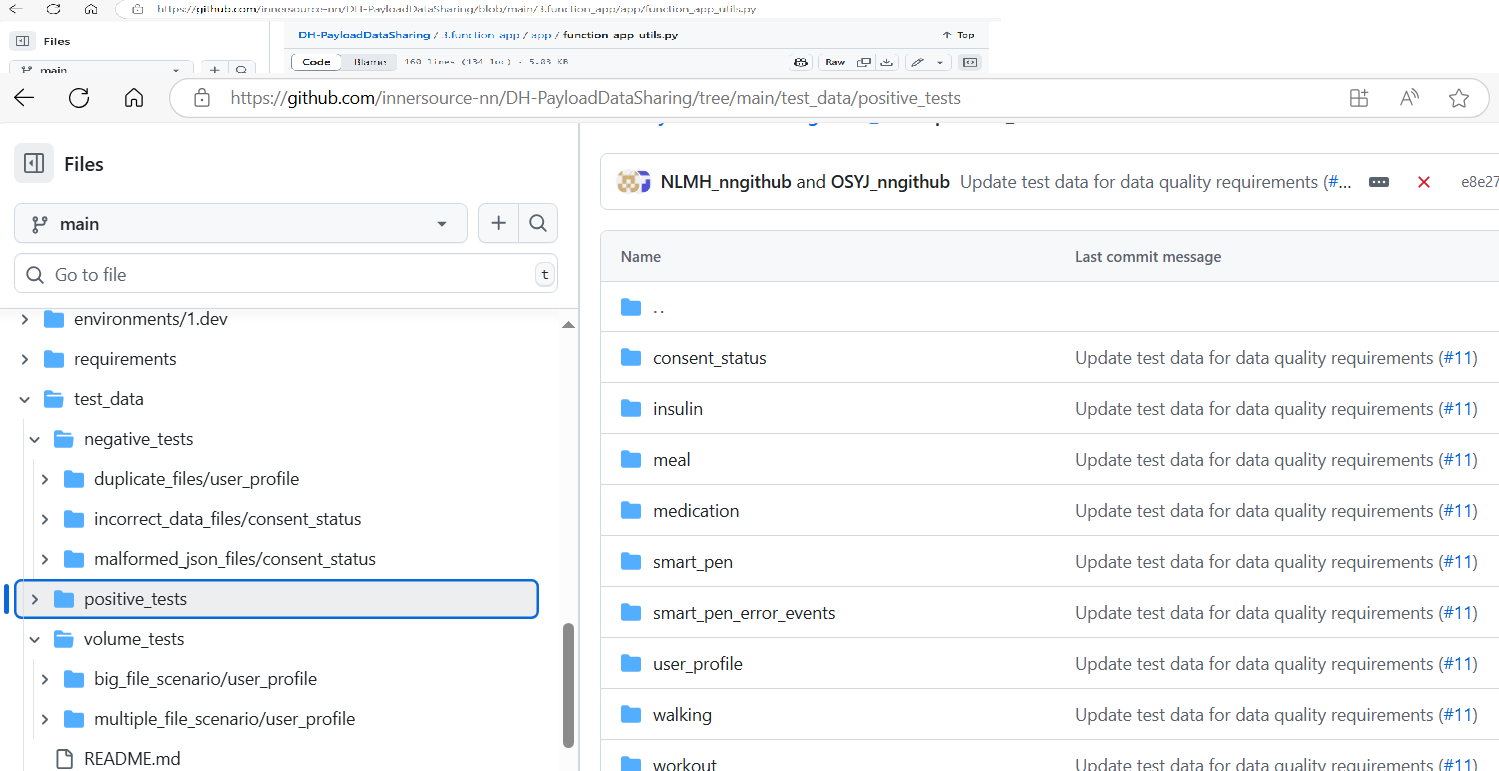The height and width of the screenshot is (771, 1499).
Task: Select positive_tests in the file tree
Action: (x=278, y=599)
